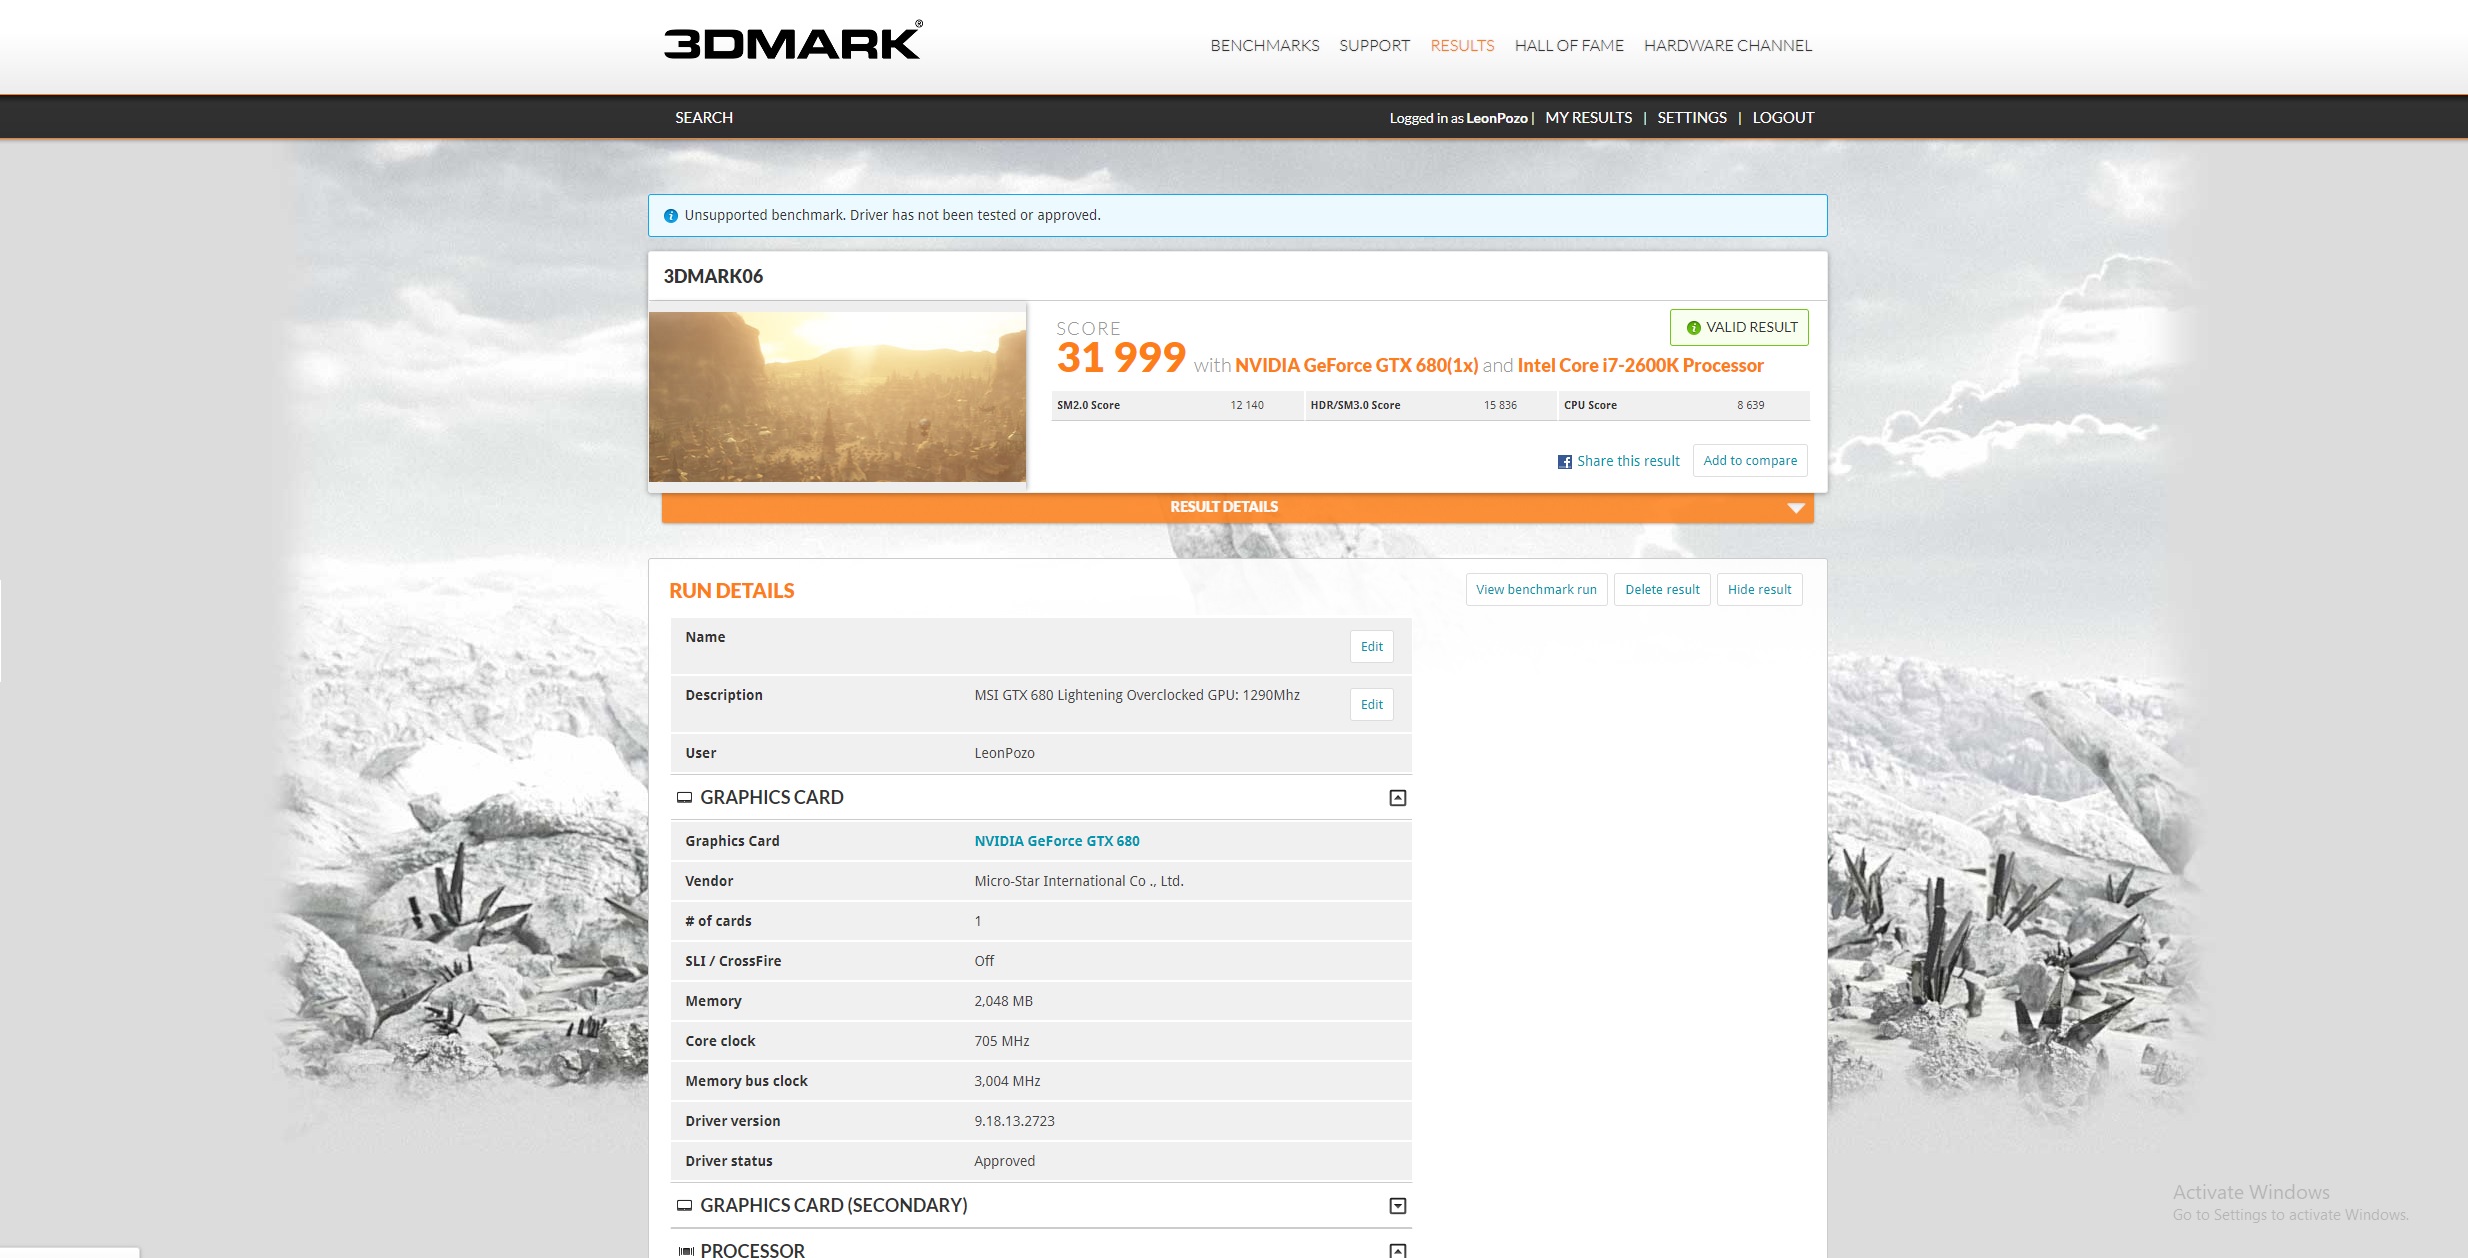Click the info icon in unsupported benchmark notice

671,216
